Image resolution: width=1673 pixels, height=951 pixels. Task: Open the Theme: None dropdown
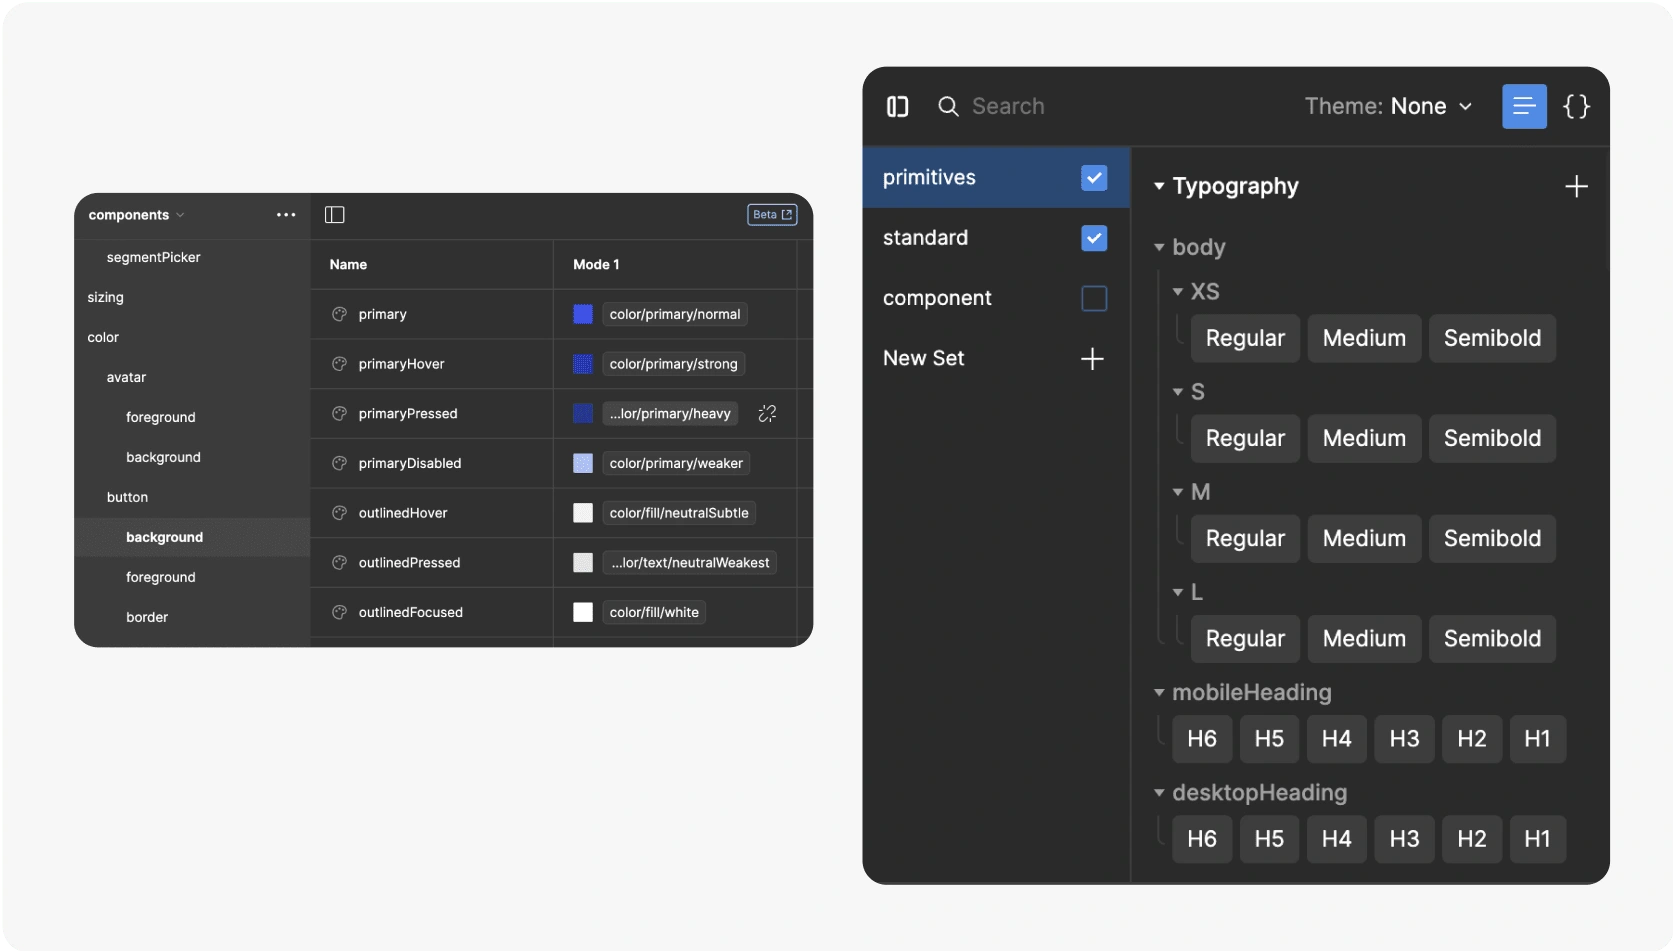point(1388,106)
